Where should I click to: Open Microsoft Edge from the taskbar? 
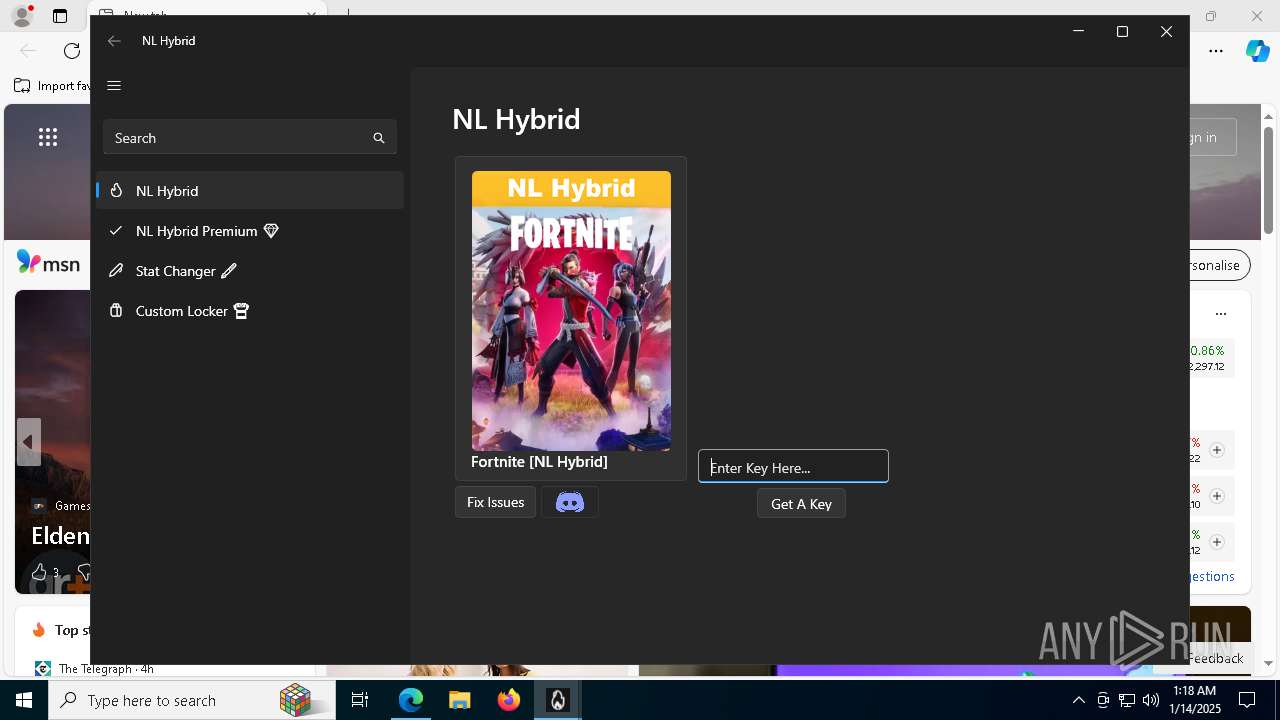411,700
